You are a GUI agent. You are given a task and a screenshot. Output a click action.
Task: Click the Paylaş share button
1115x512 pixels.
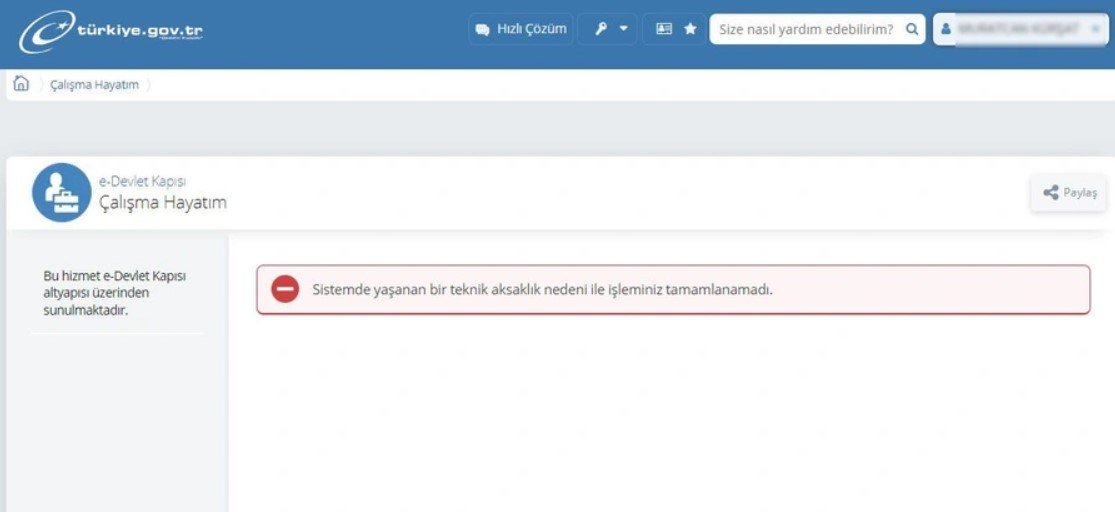point(1069,193)
